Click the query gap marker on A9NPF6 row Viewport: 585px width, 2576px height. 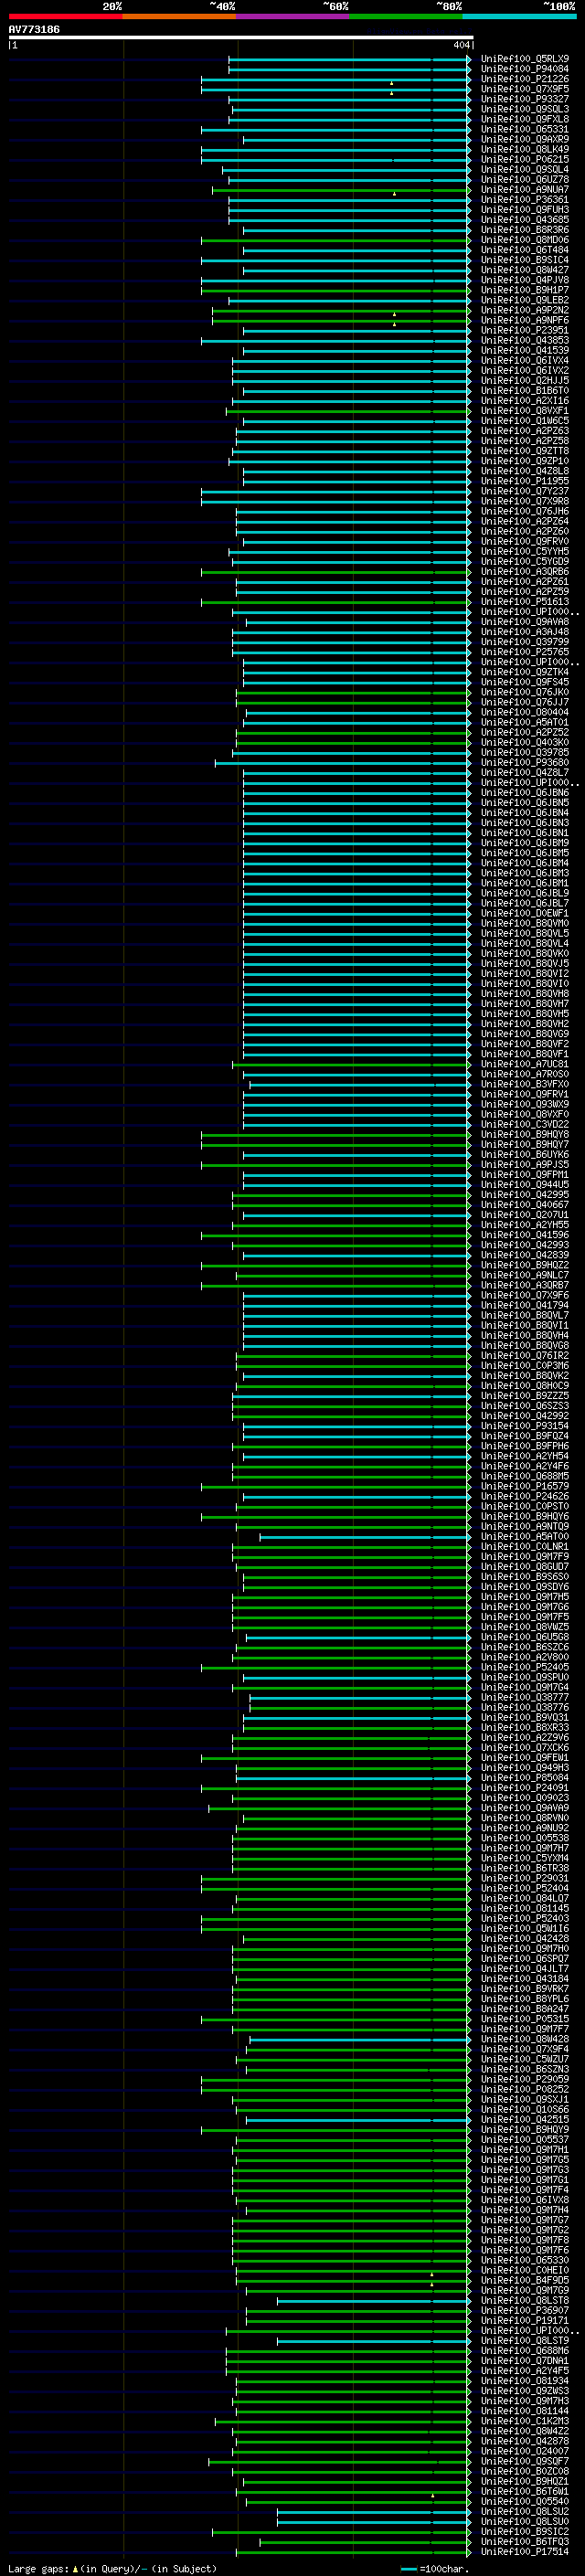394,324
